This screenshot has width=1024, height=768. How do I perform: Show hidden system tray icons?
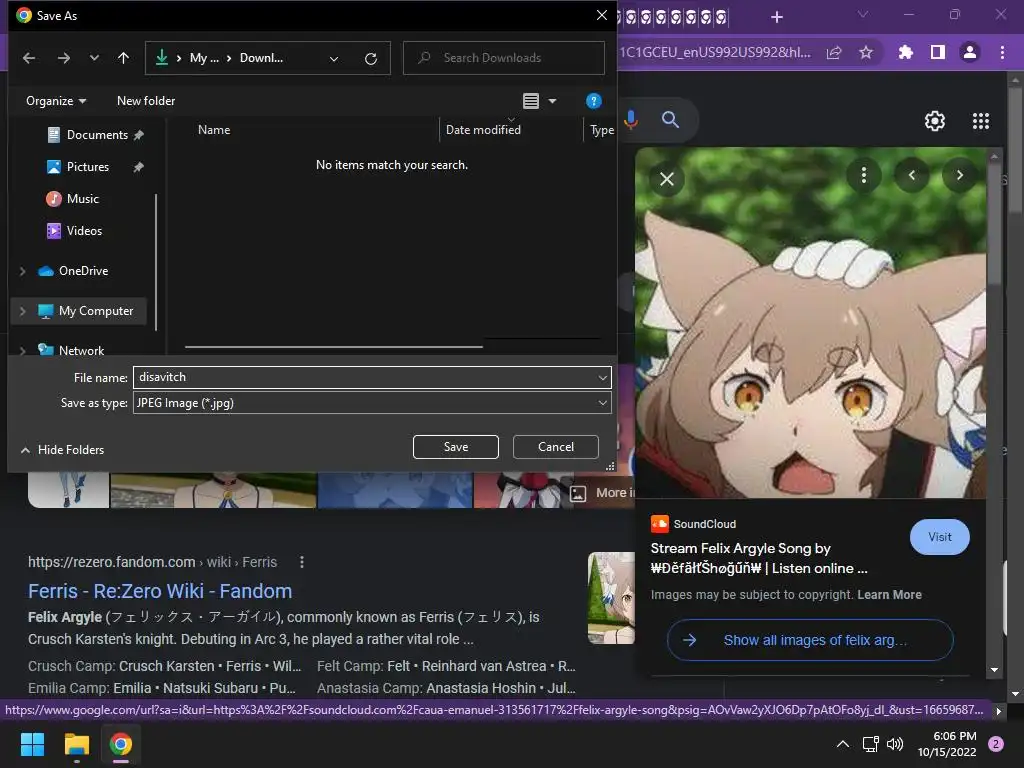[x=843, y=744]
